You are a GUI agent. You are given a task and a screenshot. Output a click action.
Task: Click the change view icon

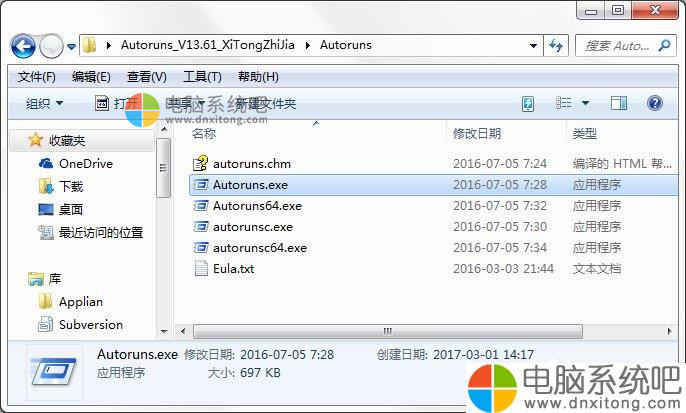[x=564, y=103]
